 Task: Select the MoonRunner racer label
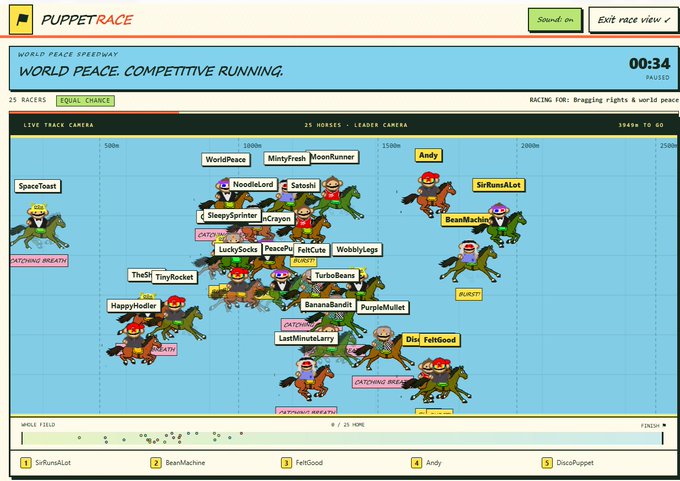tap(333, 157)
